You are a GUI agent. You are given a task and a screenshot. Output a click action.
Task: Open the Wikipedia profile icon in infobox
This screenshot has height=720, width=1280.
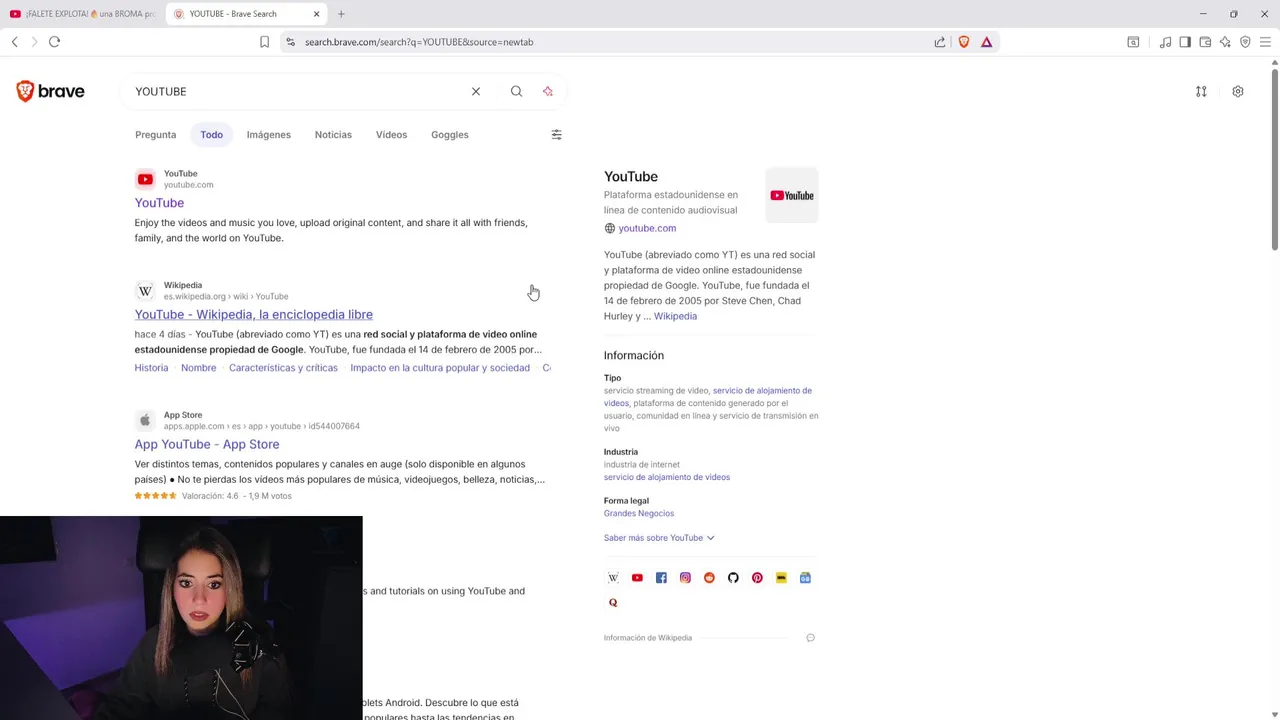pos(613,578)
